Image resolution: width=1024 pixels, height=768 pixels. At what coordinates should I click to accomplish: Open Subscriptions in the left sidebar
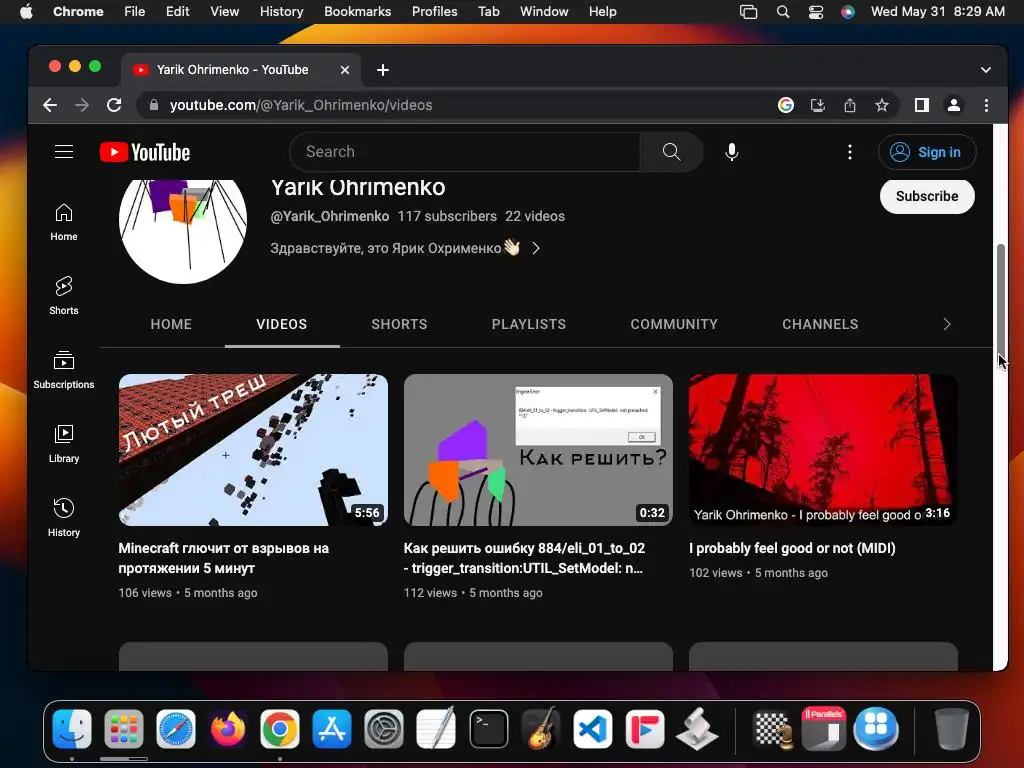click(63, 370)
